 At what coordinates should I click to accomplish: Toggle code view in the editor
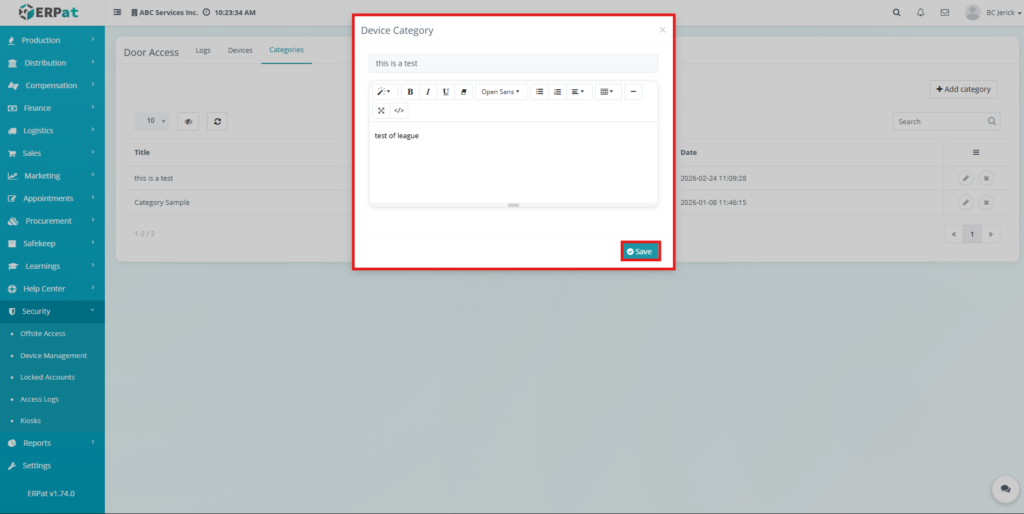click(399, 111)
